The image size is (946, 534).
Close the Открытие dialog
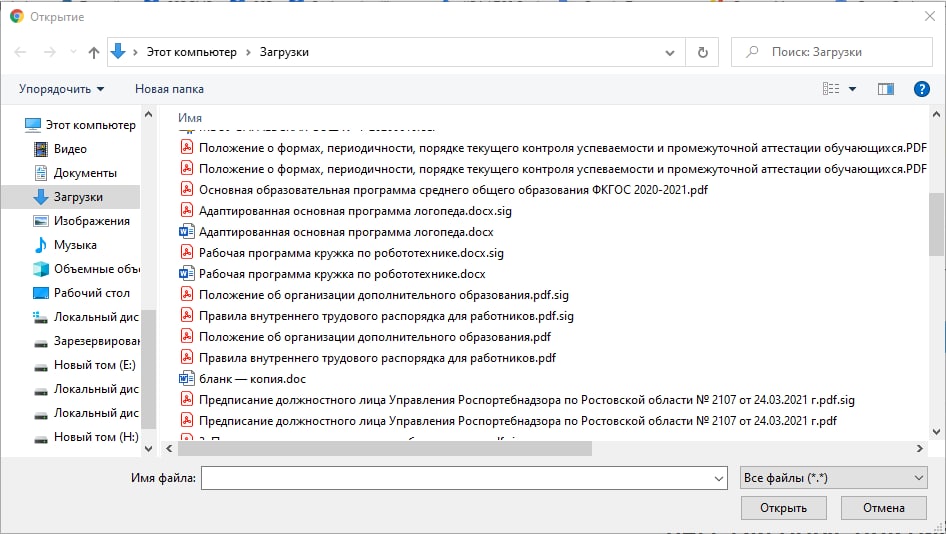tap(930, 16)
